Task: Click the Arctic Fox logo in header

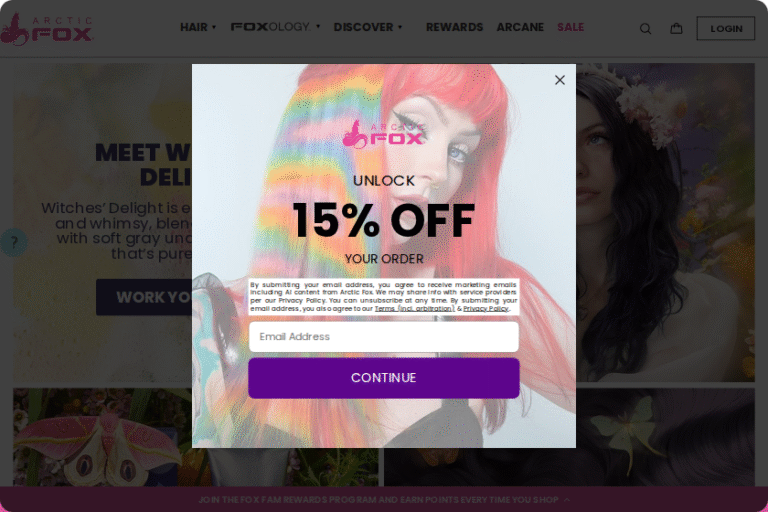Action: 47,29
